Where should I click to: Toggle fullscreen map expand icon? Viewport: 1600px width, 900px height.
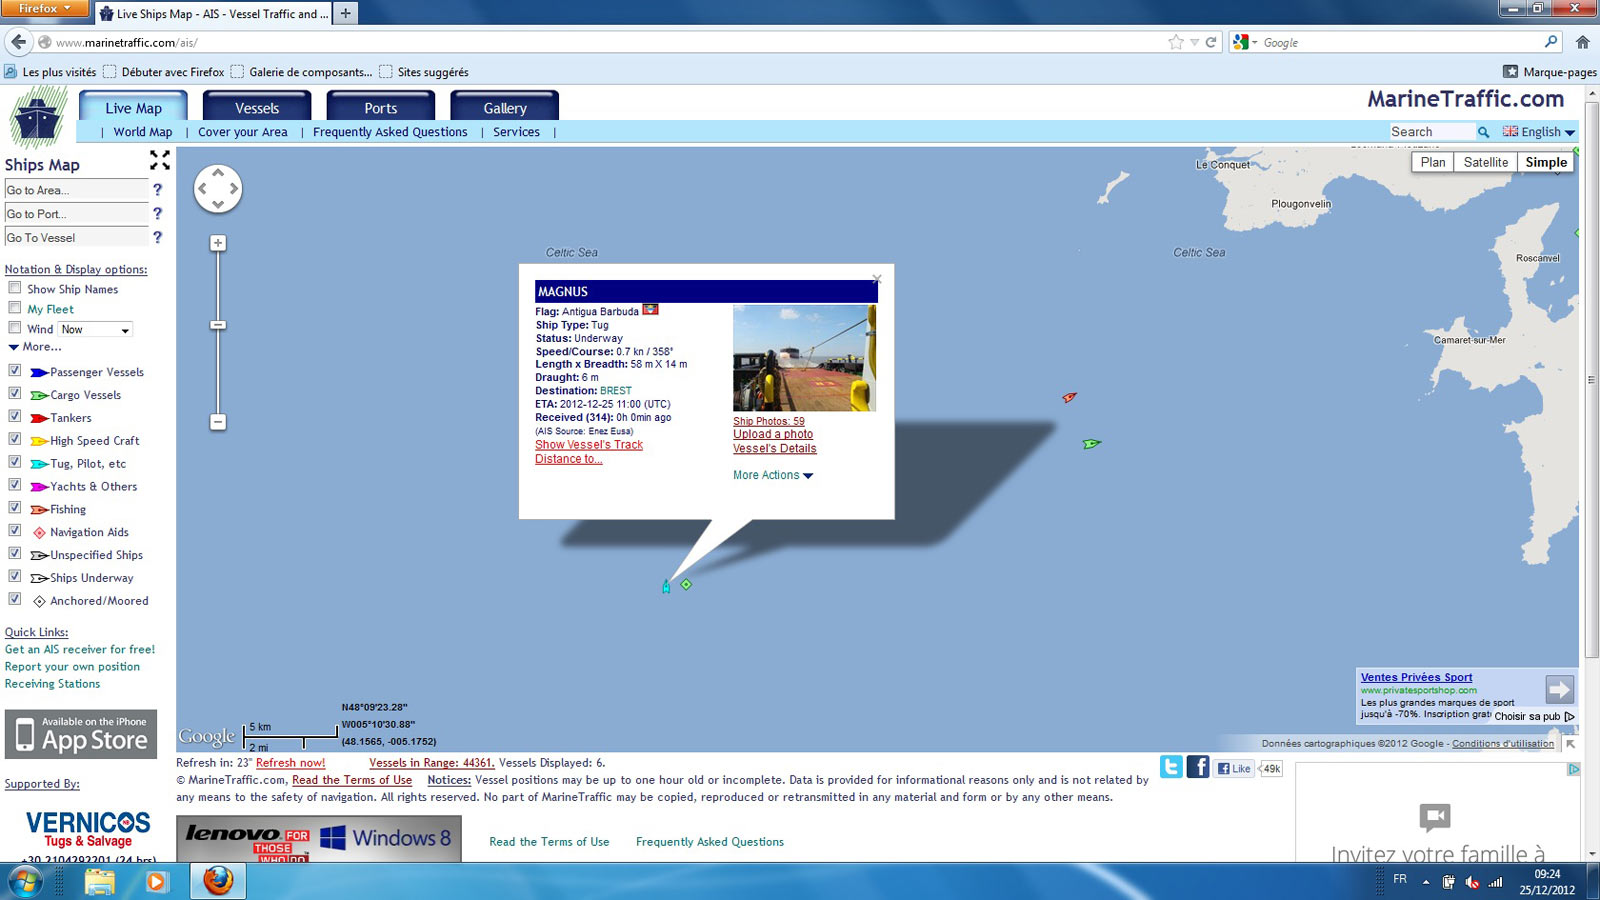(x=160, y=160)
